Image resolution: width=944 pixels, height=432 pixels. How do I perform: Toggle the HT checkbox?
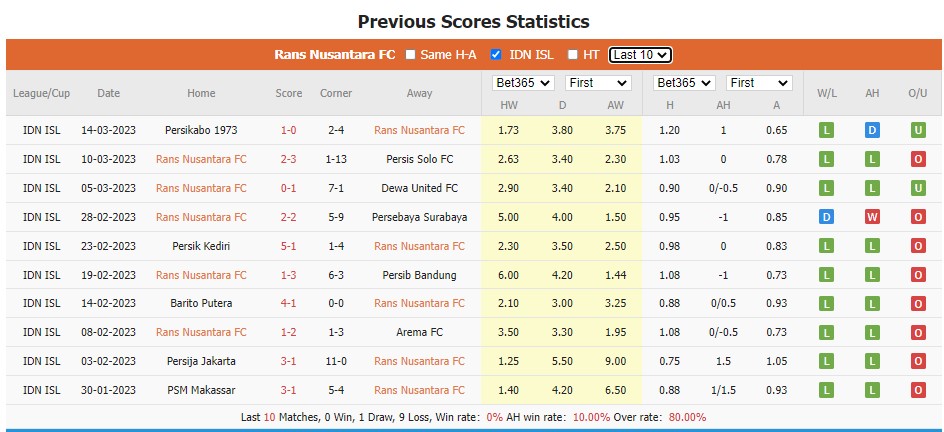click(573, 55)
